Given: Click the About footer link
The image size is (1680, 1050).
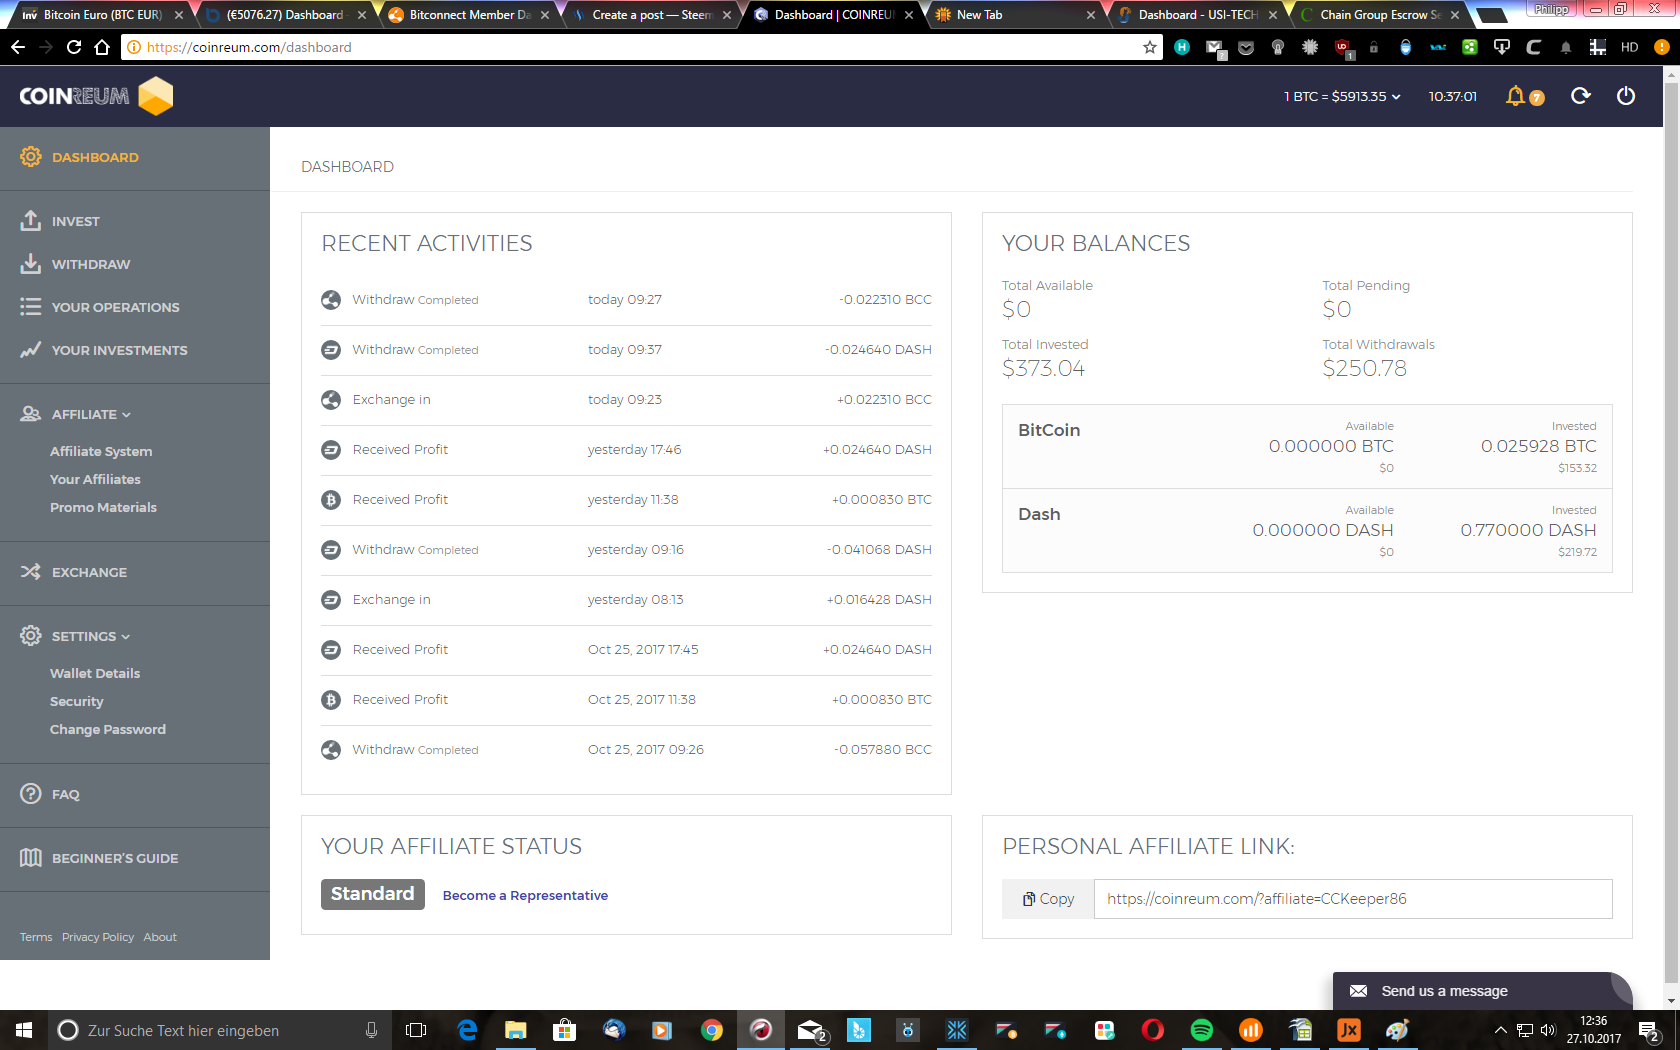Looking at the screenshot, I should [160, 937].
